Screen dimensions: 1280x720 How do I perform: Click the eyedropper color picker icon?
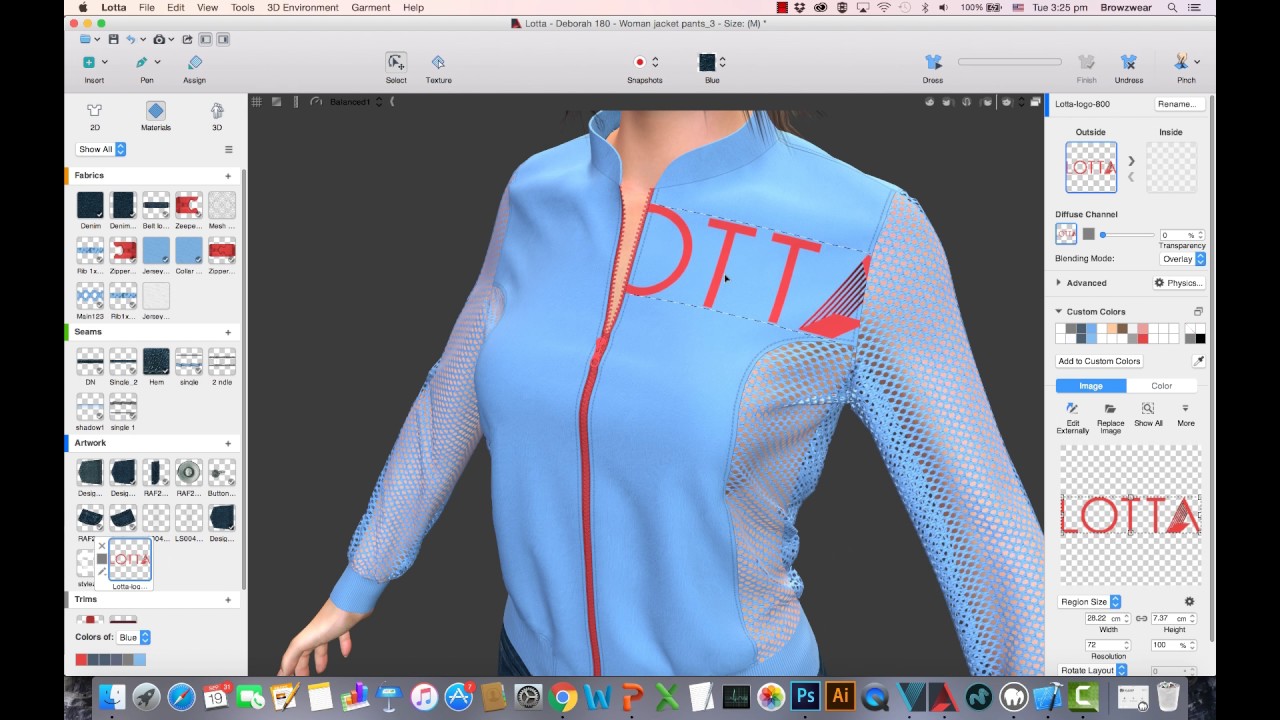[1198, 361]
